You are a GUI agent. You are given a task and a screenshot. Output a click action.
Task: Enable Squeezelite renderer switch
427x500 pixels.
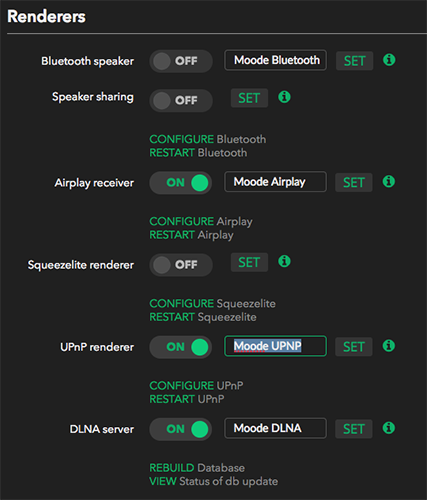(181, 265)
